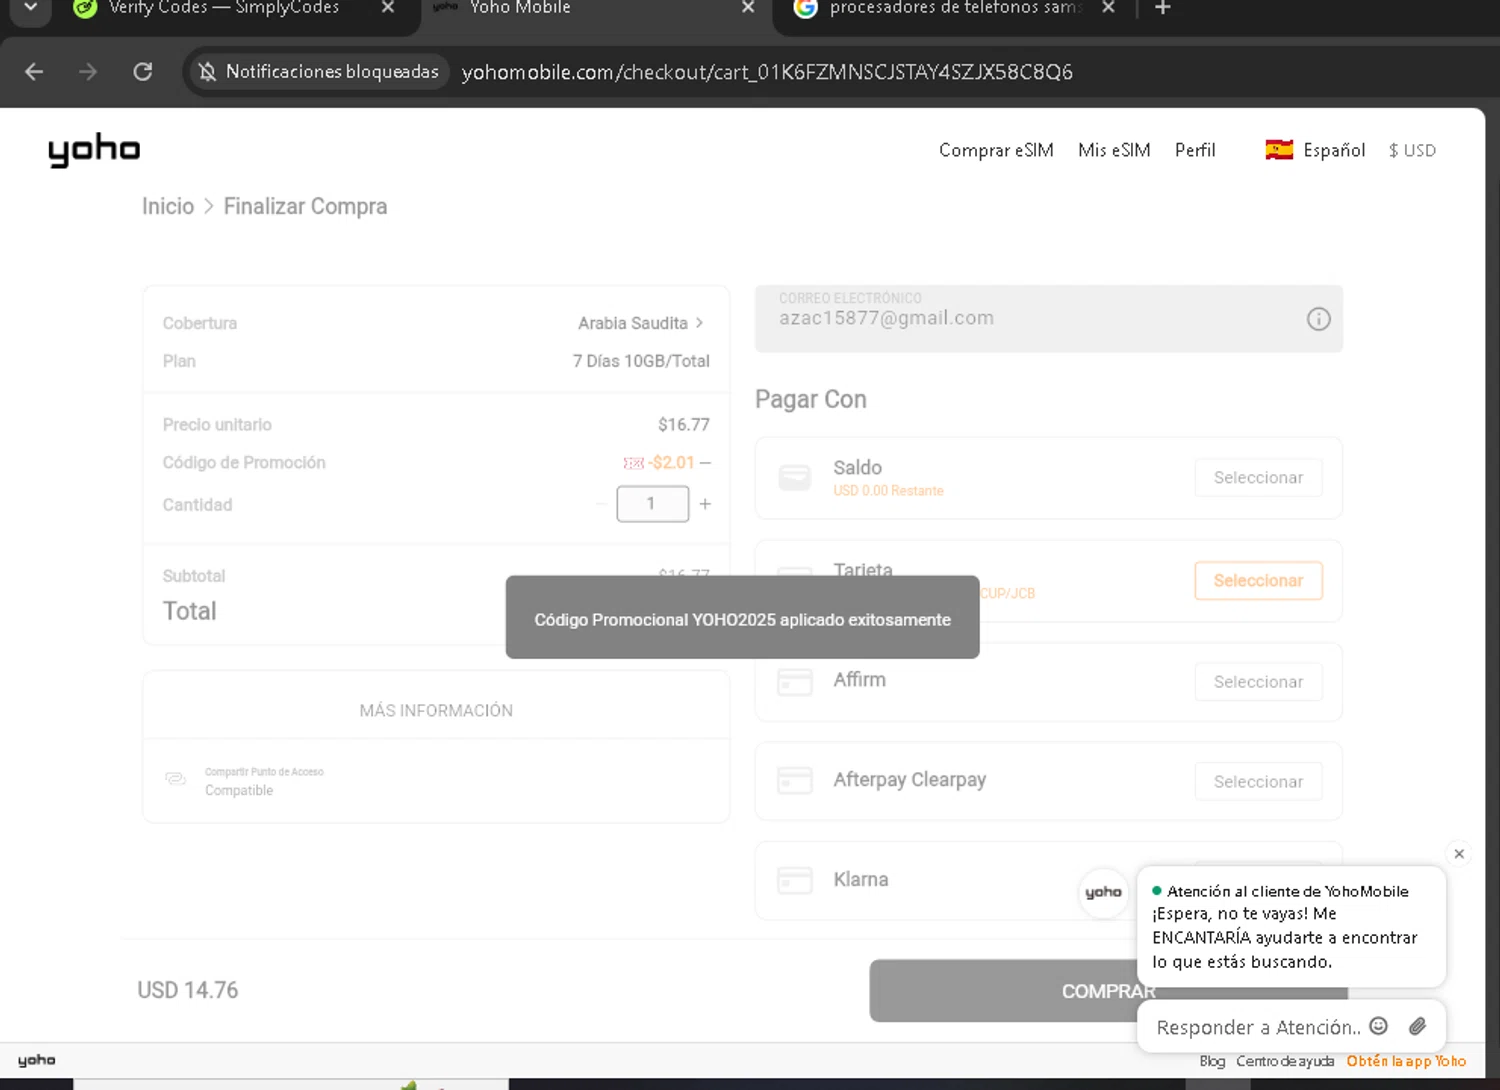Click the Klarna card icon
Screen dimensions: 1500x1090
(x=795, y=880)
